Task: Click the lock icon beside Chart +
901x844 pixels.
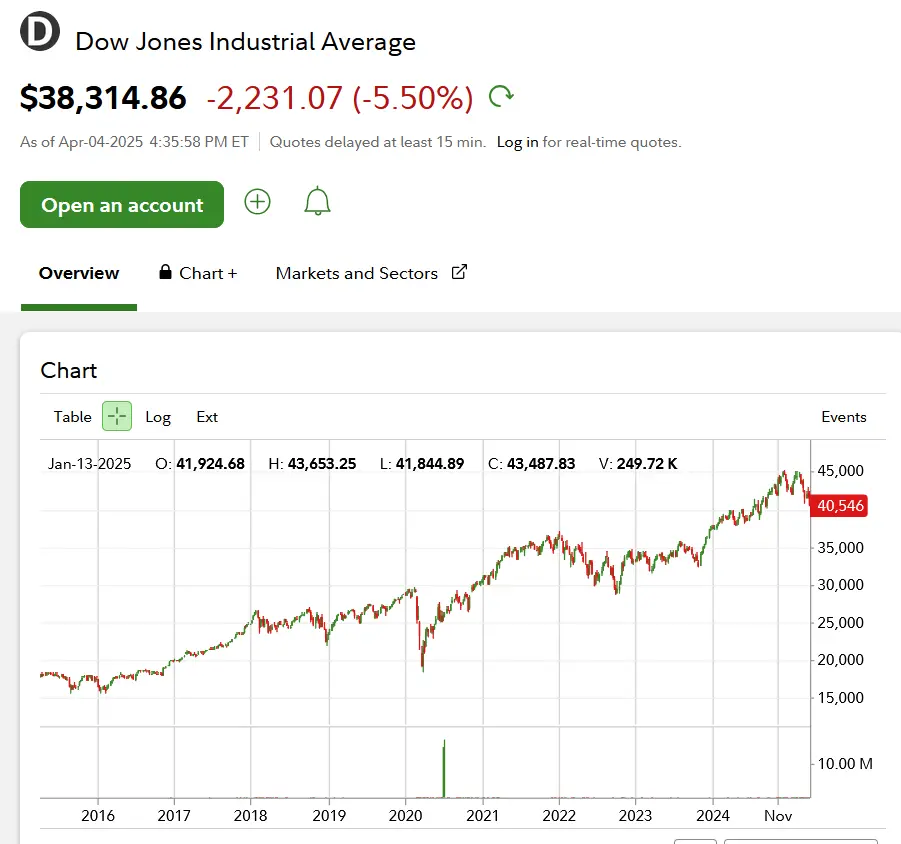Action: point(166,272)
